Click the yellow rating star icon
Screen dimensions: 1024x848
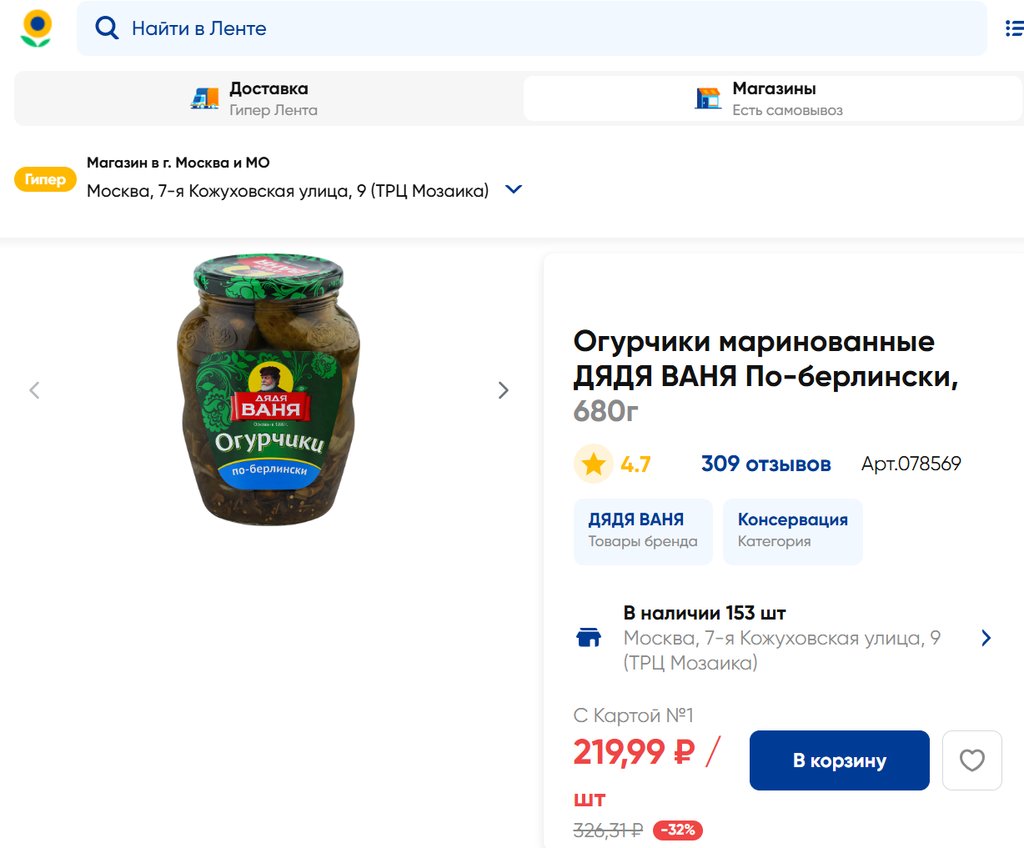(593, 464)
